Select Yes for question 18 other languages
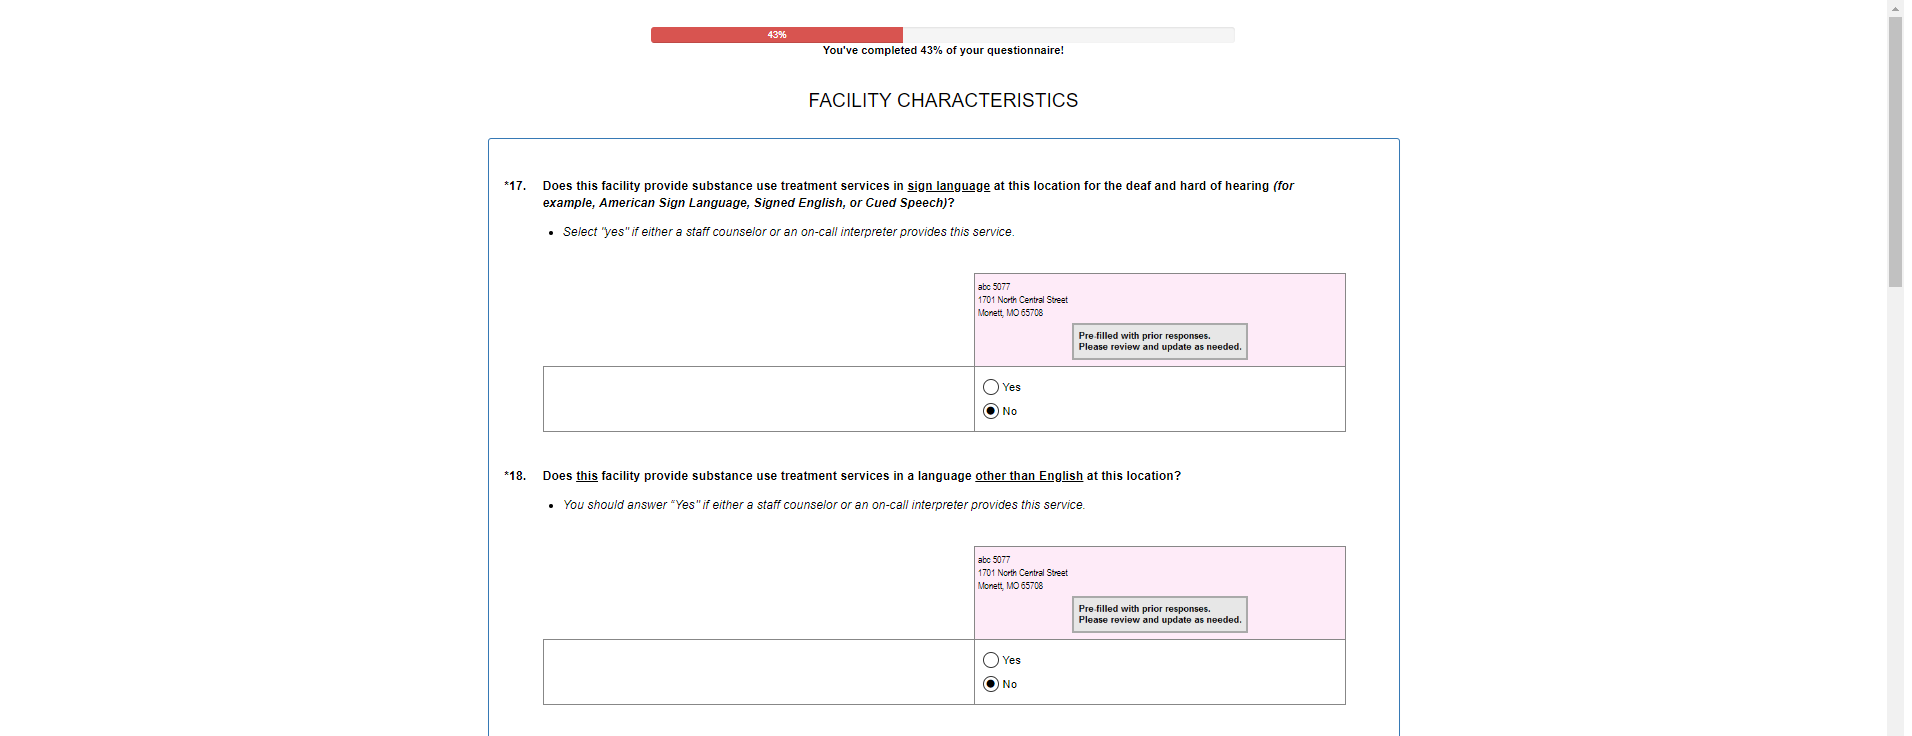Image resolution: width=1912 pixels, height=736 pixels. [991, 660]
